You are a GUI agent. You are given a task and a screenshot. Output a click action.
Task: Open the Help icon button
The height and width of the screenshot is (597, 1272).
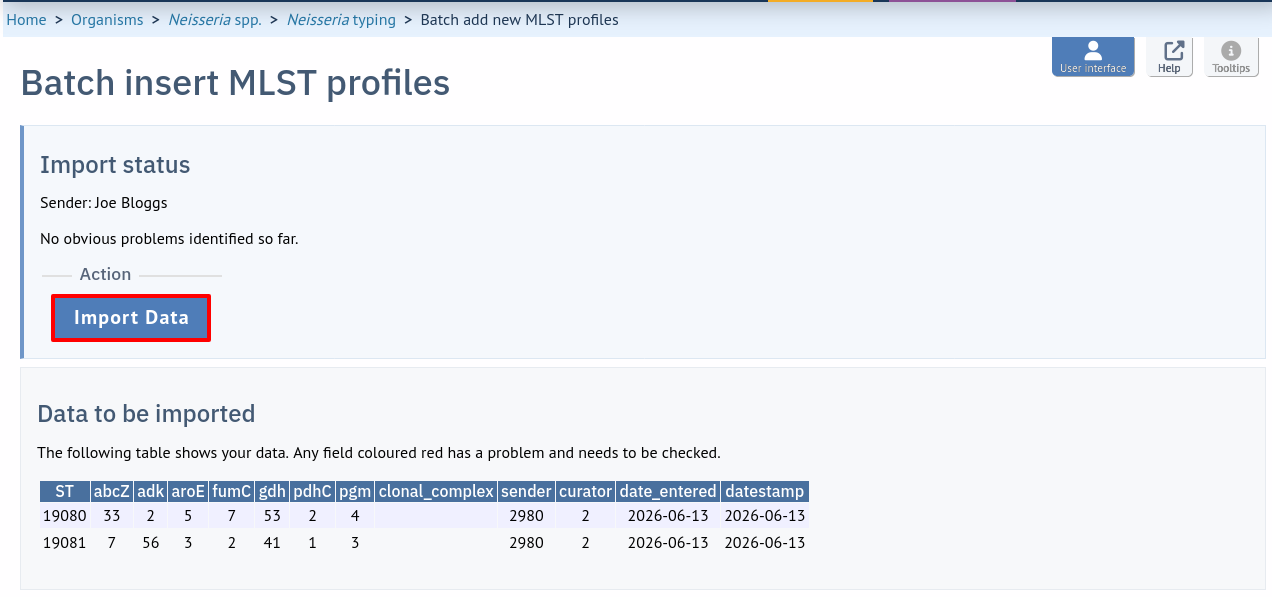click(x=1170, y=57)
